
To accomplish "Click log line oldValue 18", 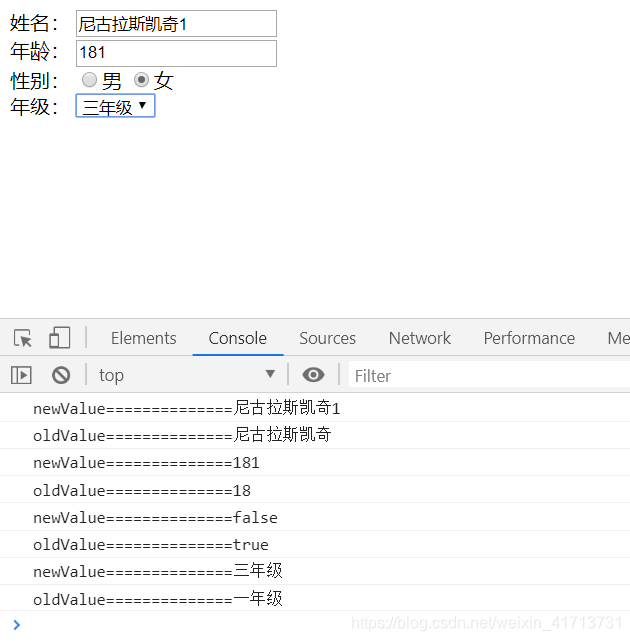I will (x=315, y=490).
